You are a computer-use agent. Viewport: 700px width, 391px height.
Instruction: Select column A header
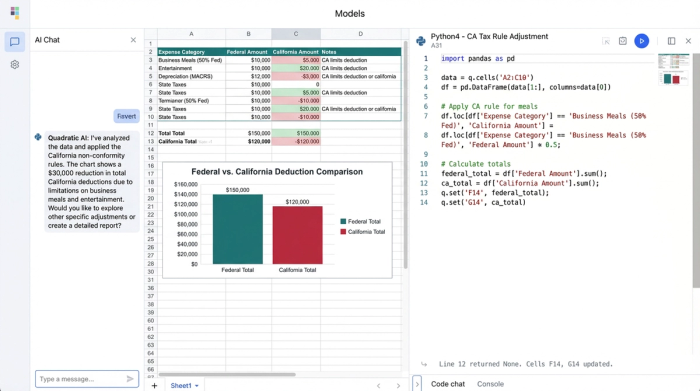pos(191,34)
